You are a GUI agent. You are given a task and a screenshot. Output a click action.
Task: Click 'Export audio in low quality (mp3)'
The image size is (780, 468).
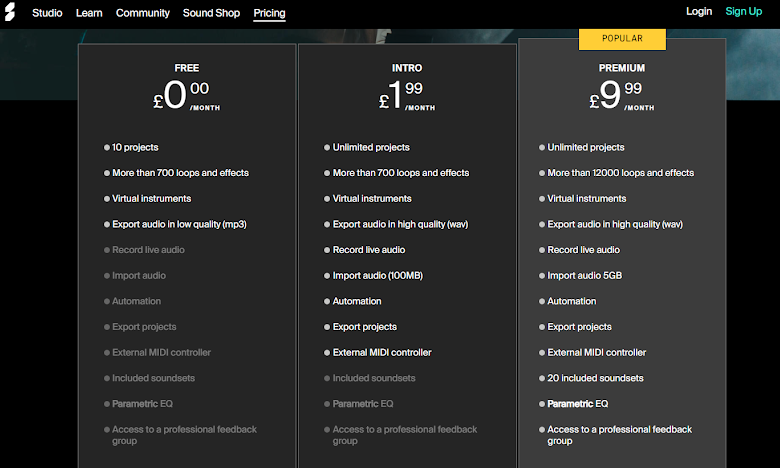(x=179, y=224)
